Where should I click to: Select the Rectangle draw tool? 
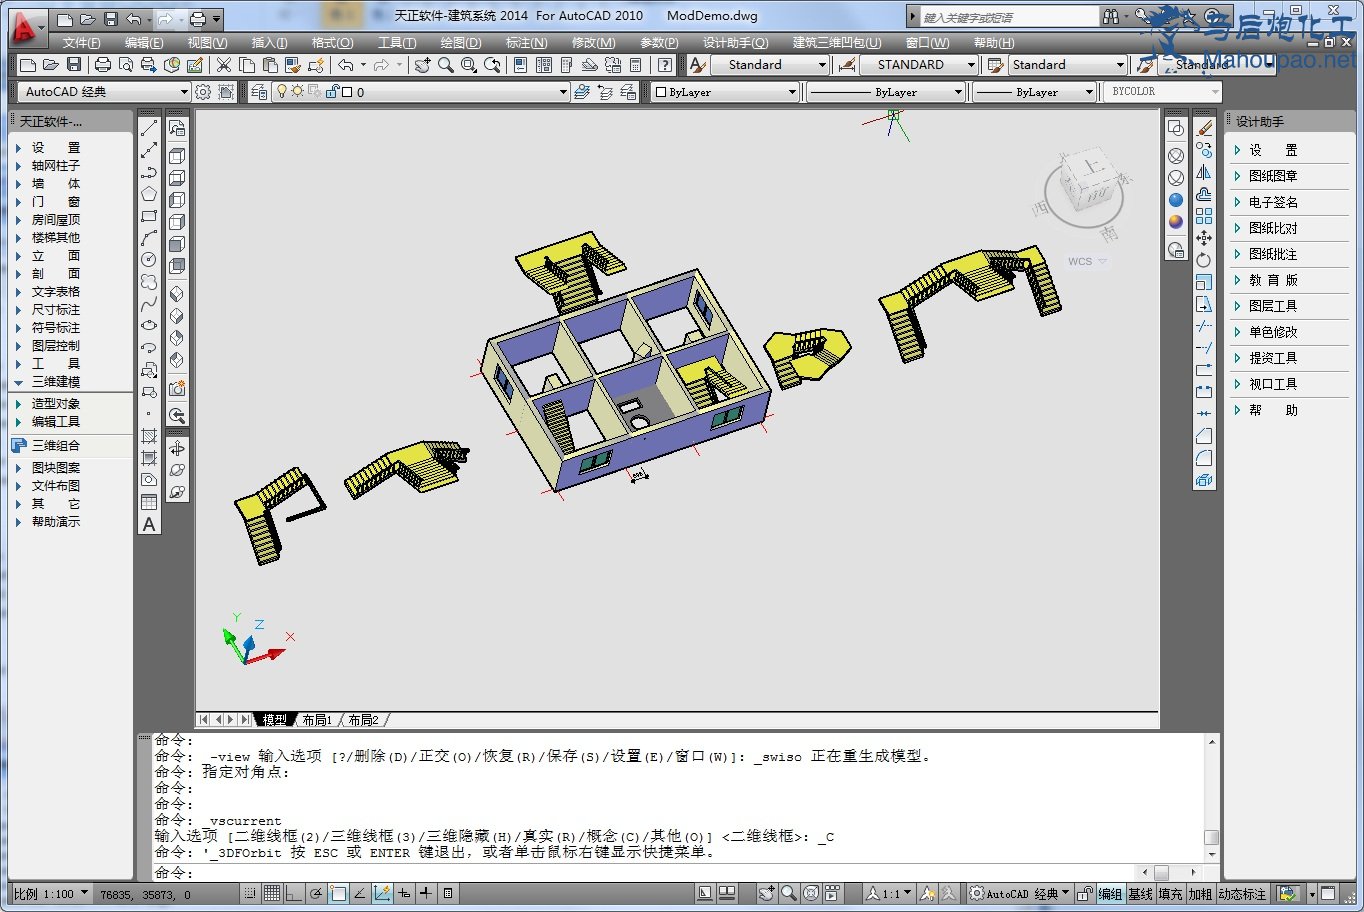[x=149, y=216]
